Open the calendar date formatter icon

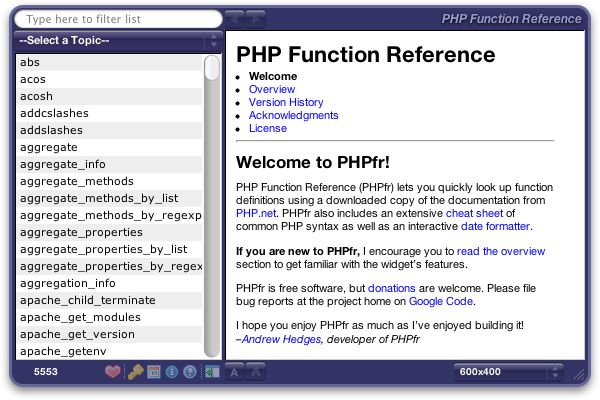coord(154,372)
